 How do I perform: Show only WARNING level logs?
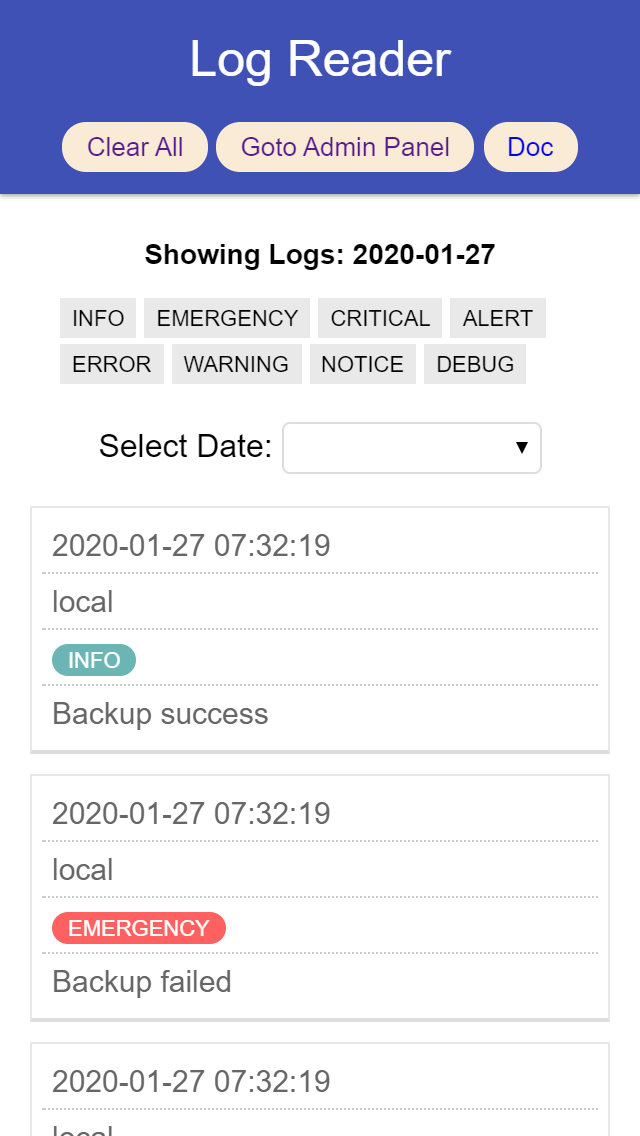pos(236,364)
